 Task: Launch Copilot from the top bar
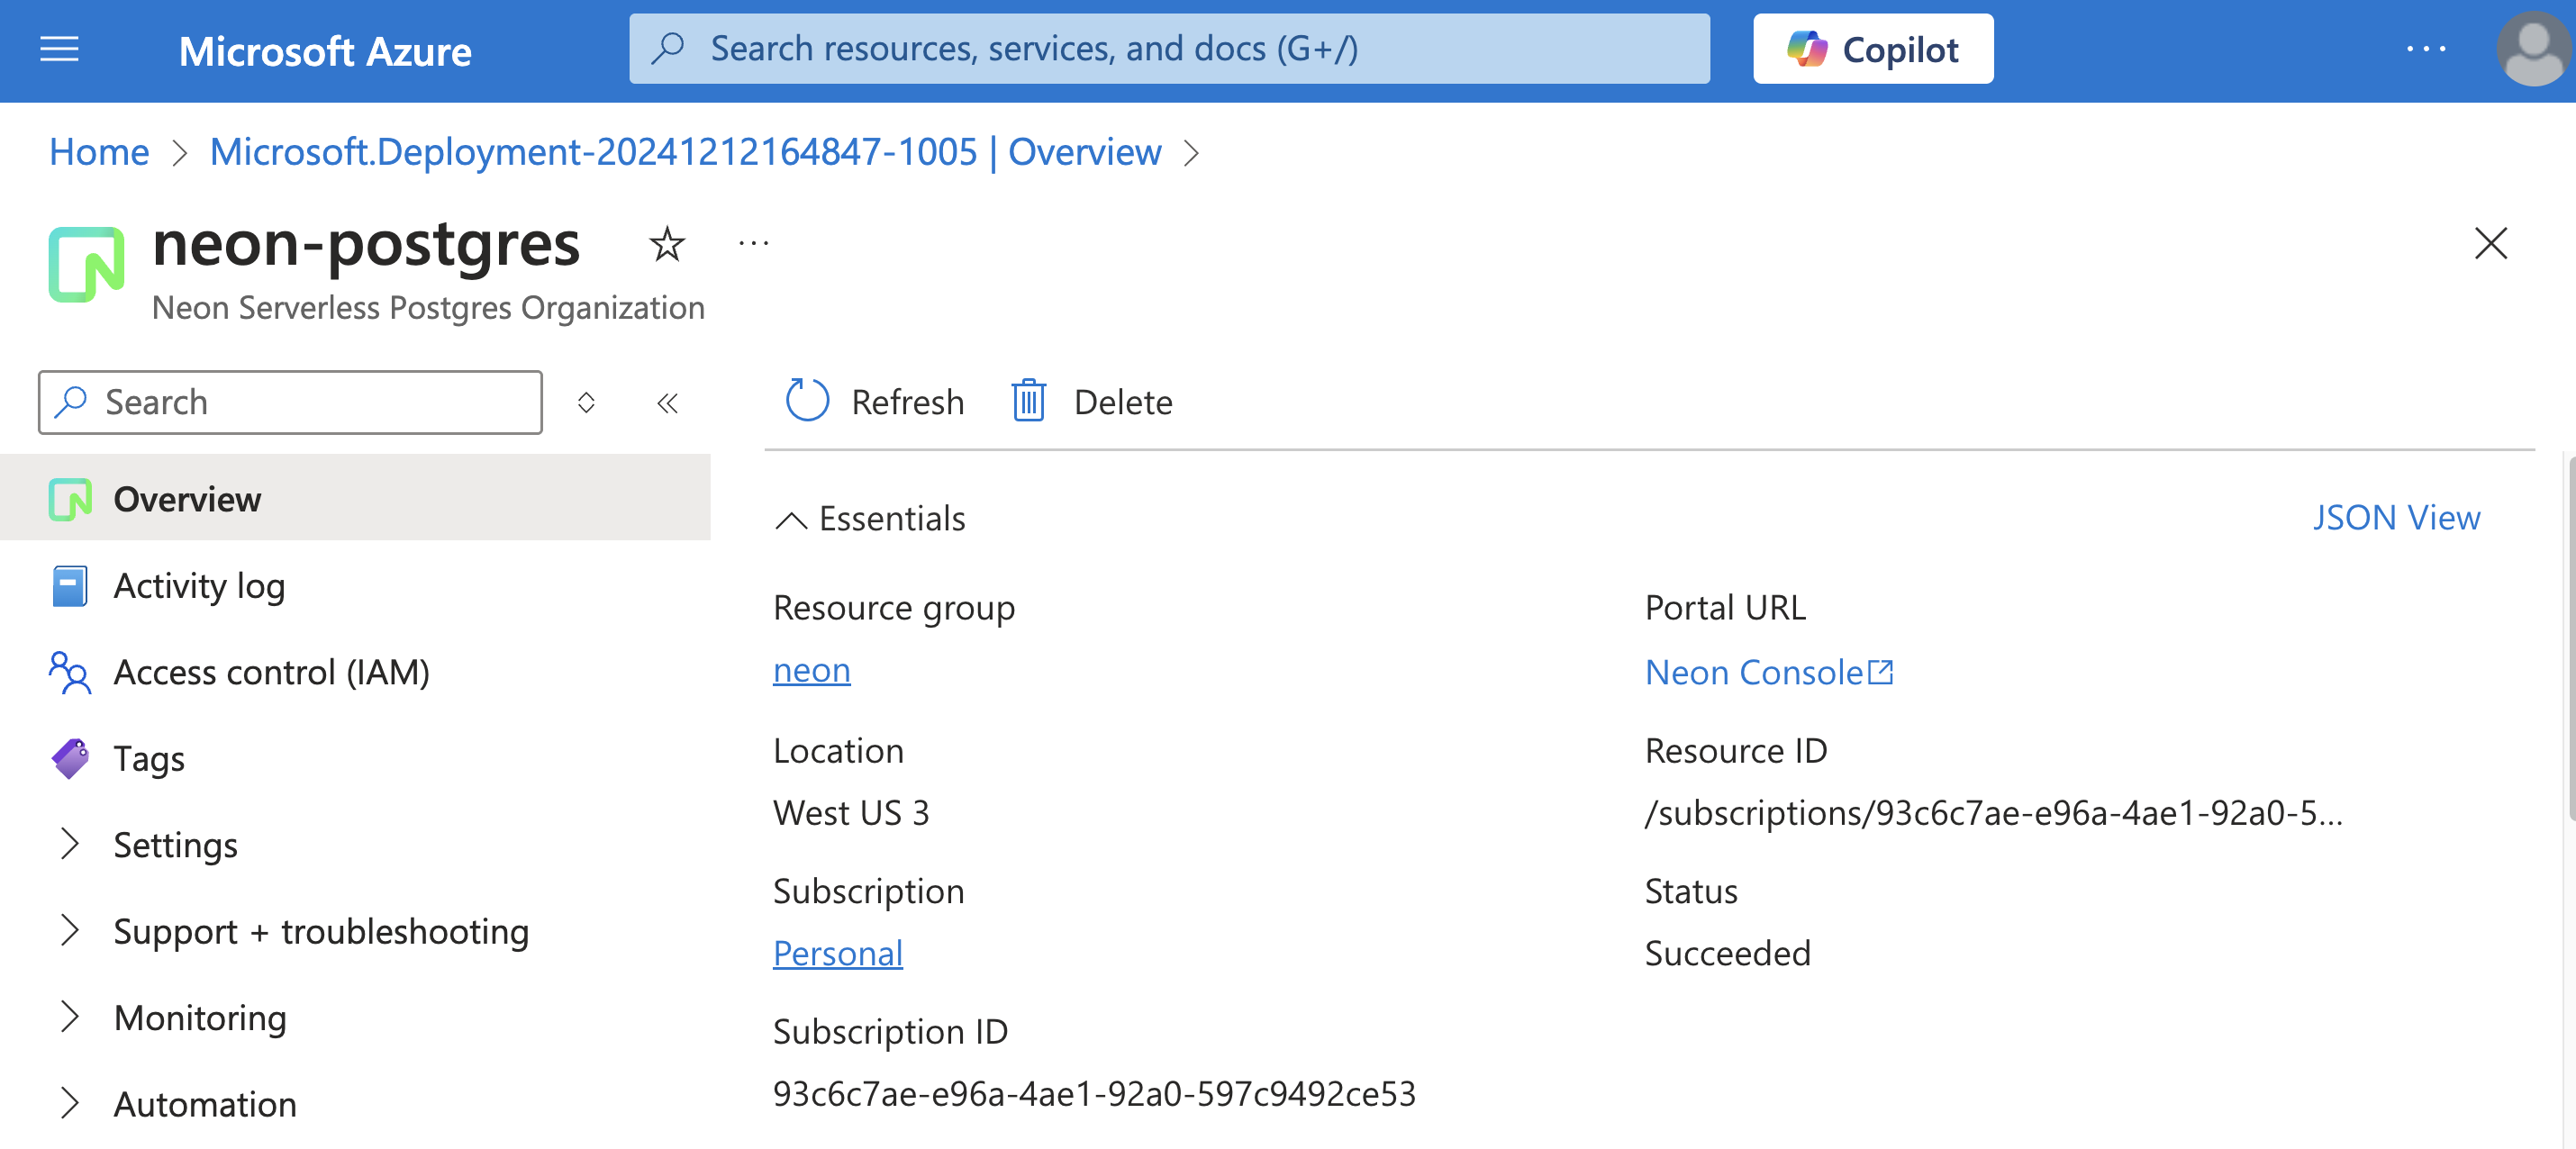1872,48
